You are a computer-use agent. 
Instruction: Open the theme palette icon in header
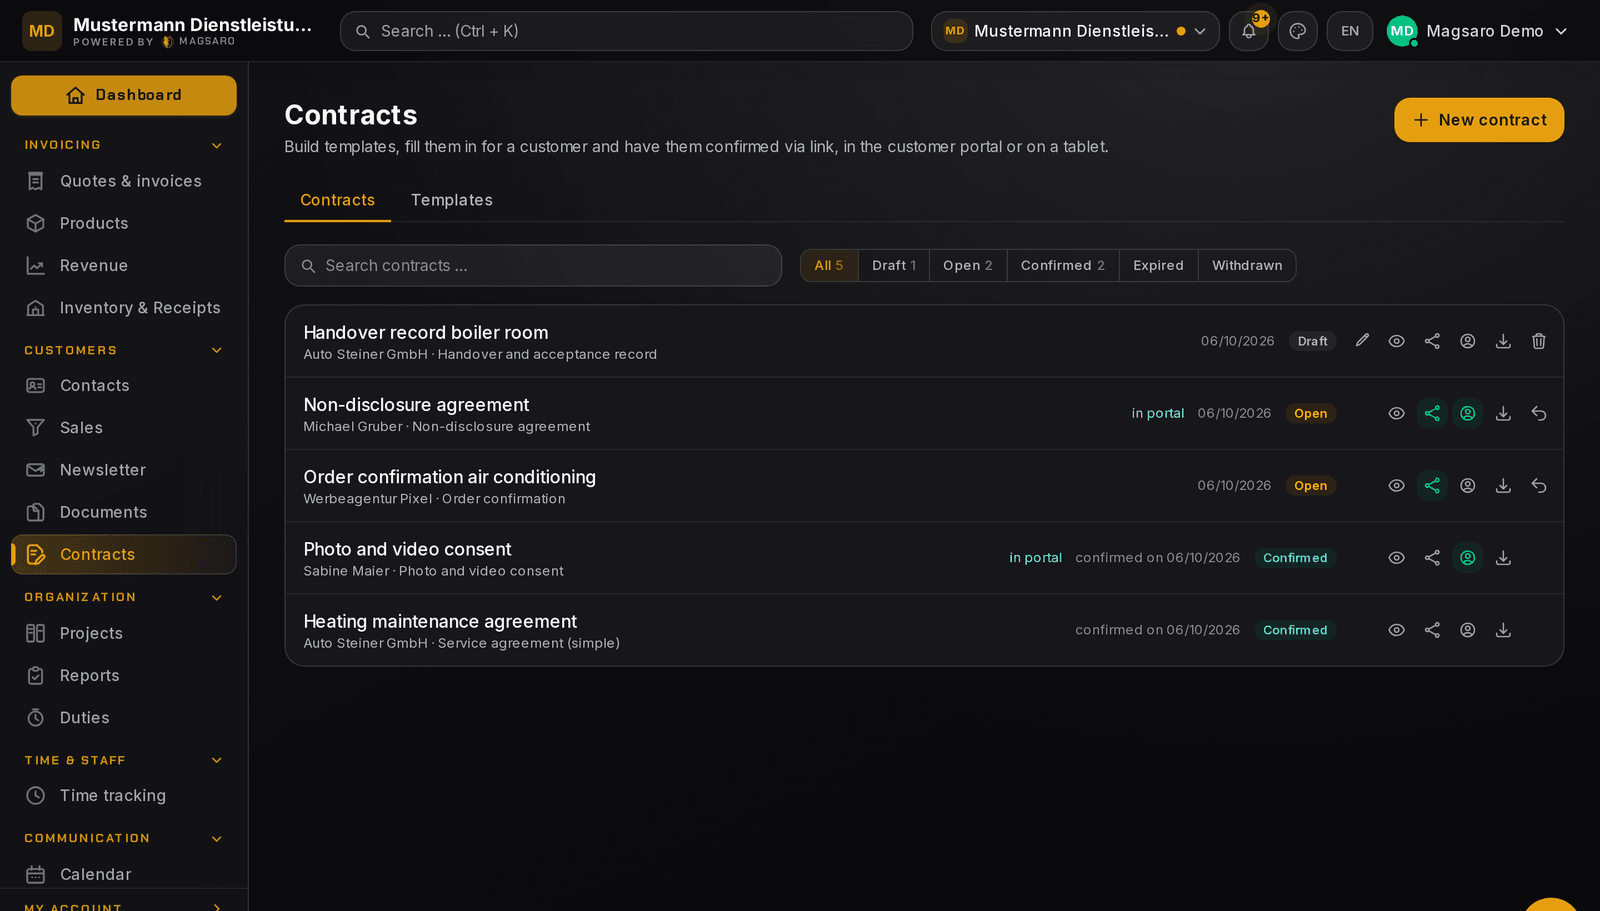1298,31
